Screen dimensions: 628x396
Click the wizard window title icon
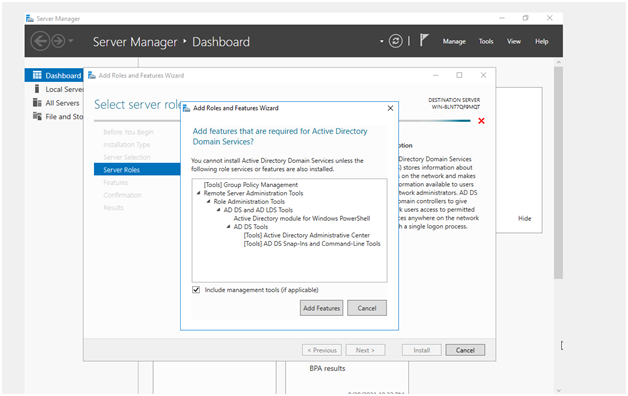tap(92, 75)
